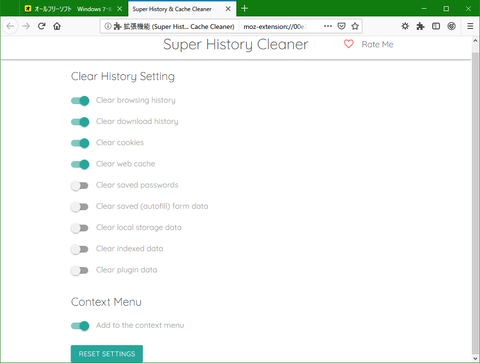The width and height of the screenshot is (480, 363).
Task: Minimize the Firefox window
Action: (x=424, y=9)
